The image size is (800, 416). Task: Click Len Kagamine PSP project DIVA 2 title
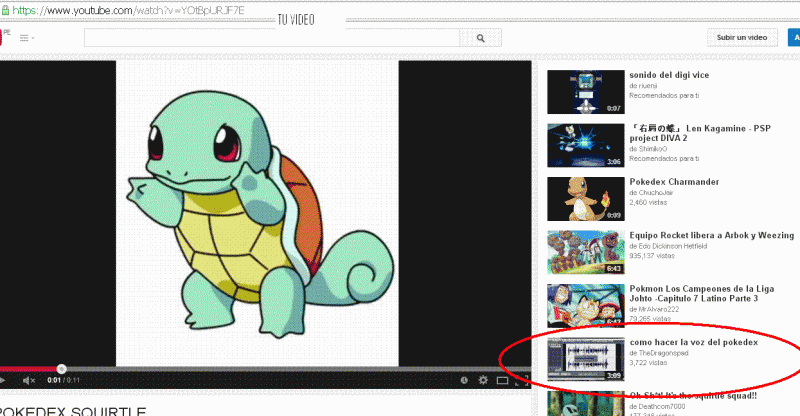tap(699, 133)
